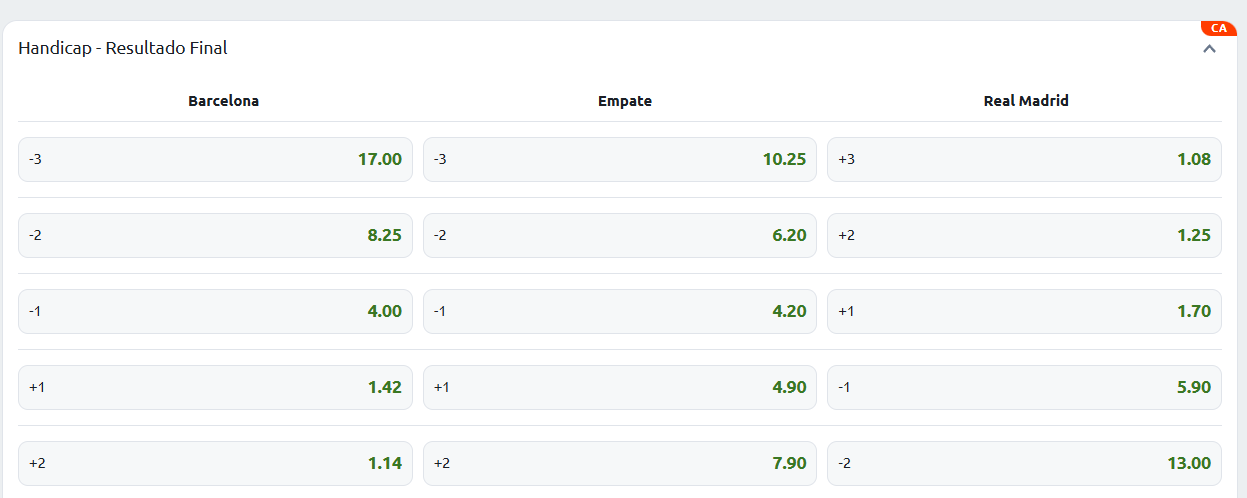Select Barcelona -1 odds 4.00
This screenshot has width=1247, height=498.
pyautogui.click(x=215, y=311)
